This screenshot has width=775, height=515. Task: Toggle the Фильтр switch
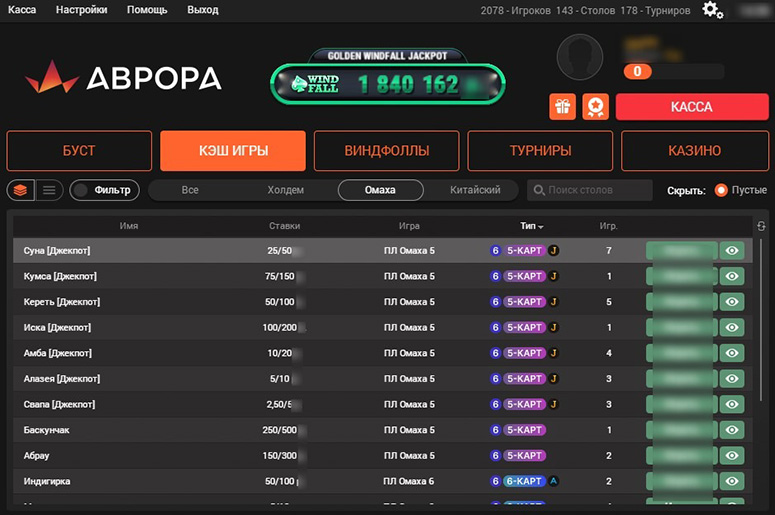pyautogui.click(x=104, y=190)
